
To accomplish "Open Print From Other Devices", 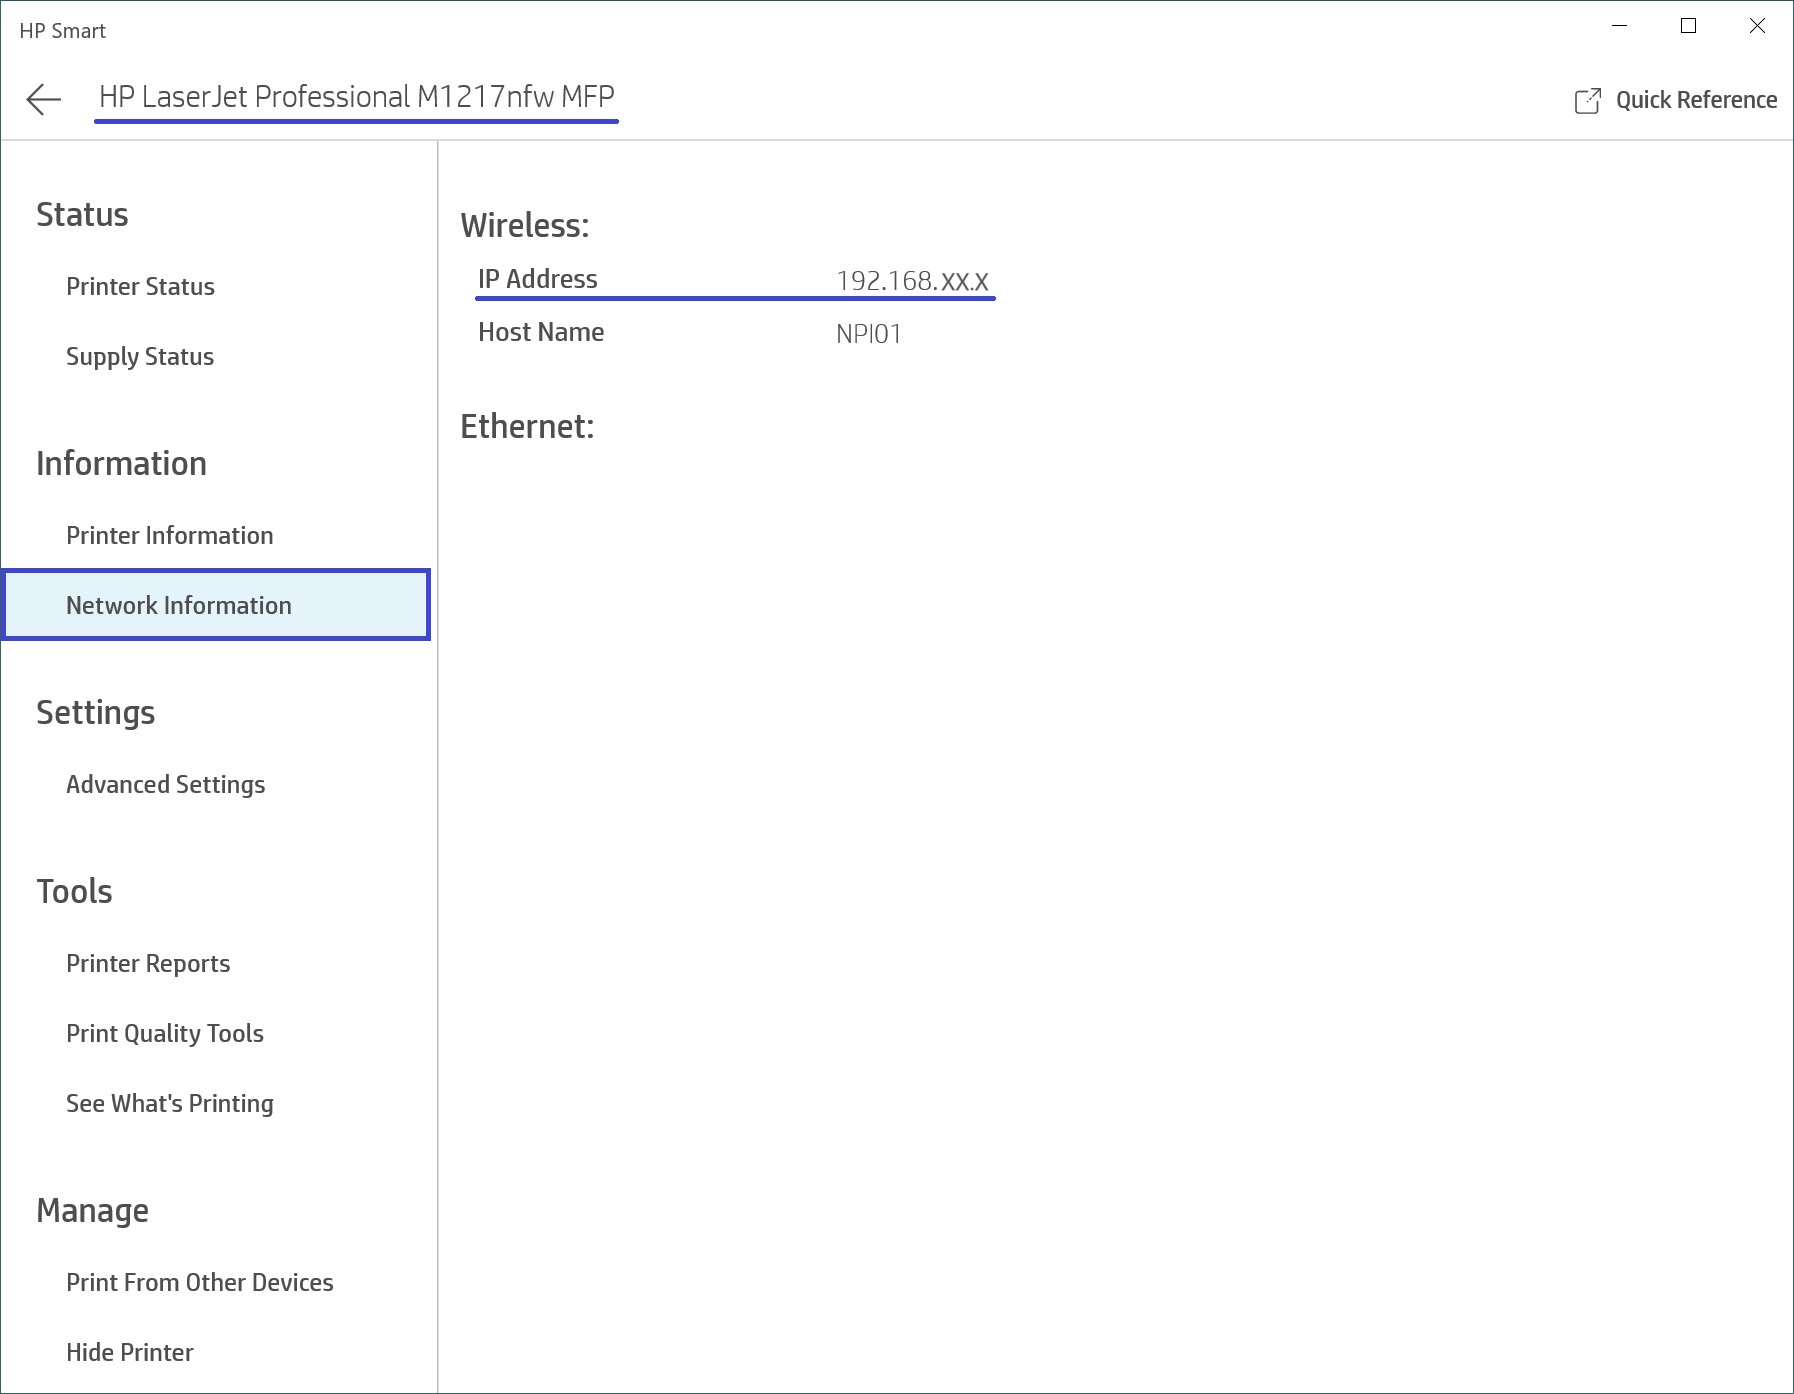I will tap(199, 1283).
